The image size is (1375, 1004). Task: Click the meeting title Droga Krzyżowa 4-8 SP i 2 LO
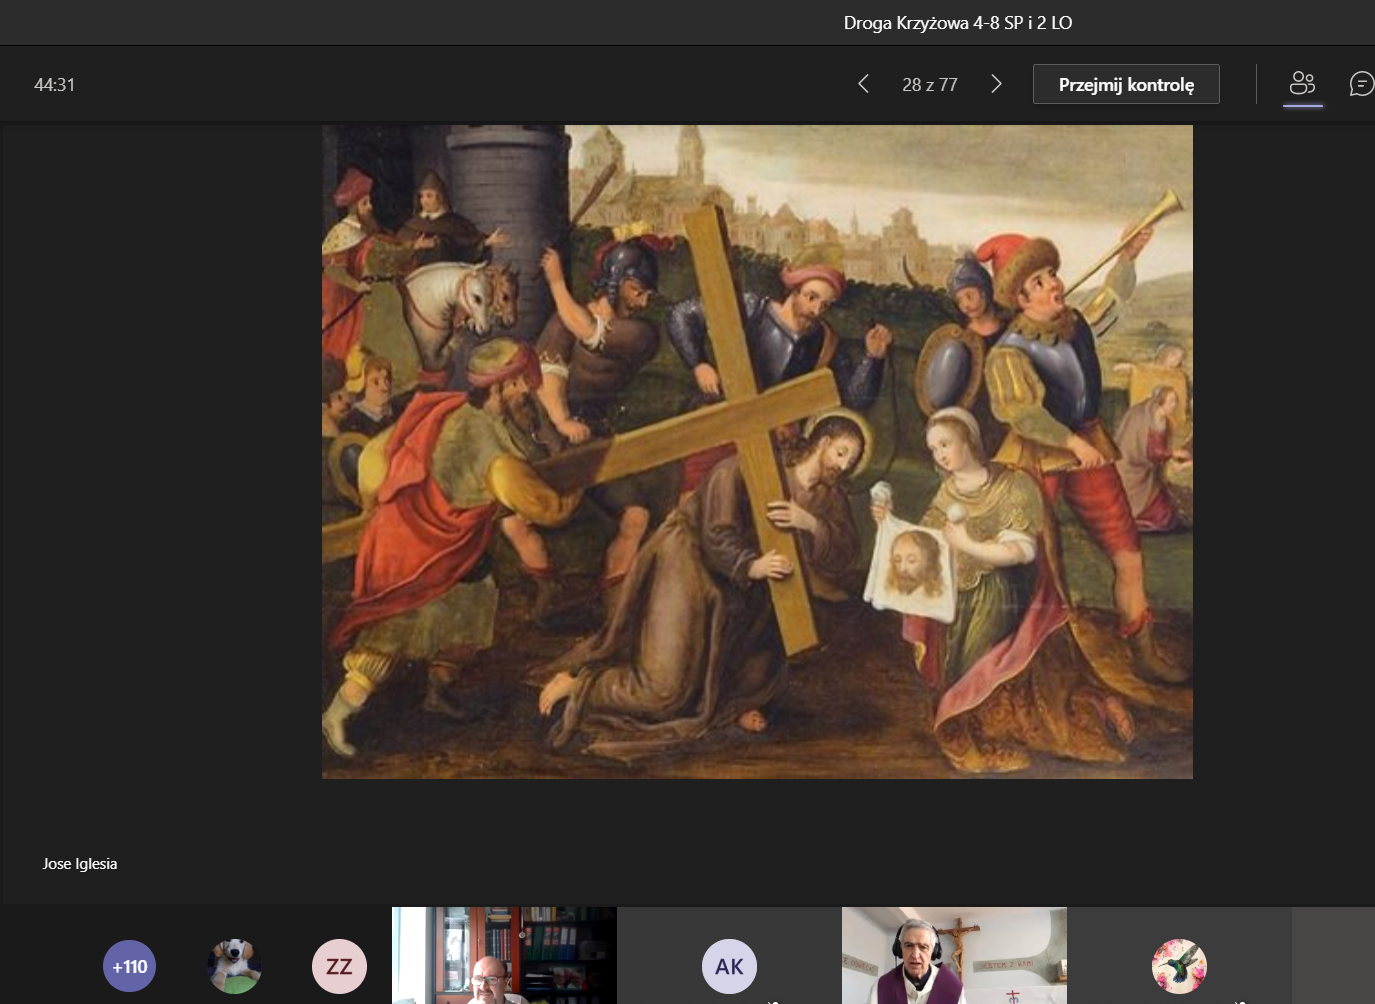958,23
